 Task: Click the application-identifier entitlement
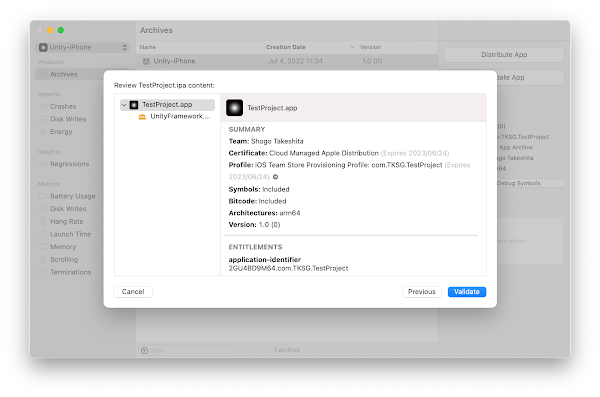265,260
